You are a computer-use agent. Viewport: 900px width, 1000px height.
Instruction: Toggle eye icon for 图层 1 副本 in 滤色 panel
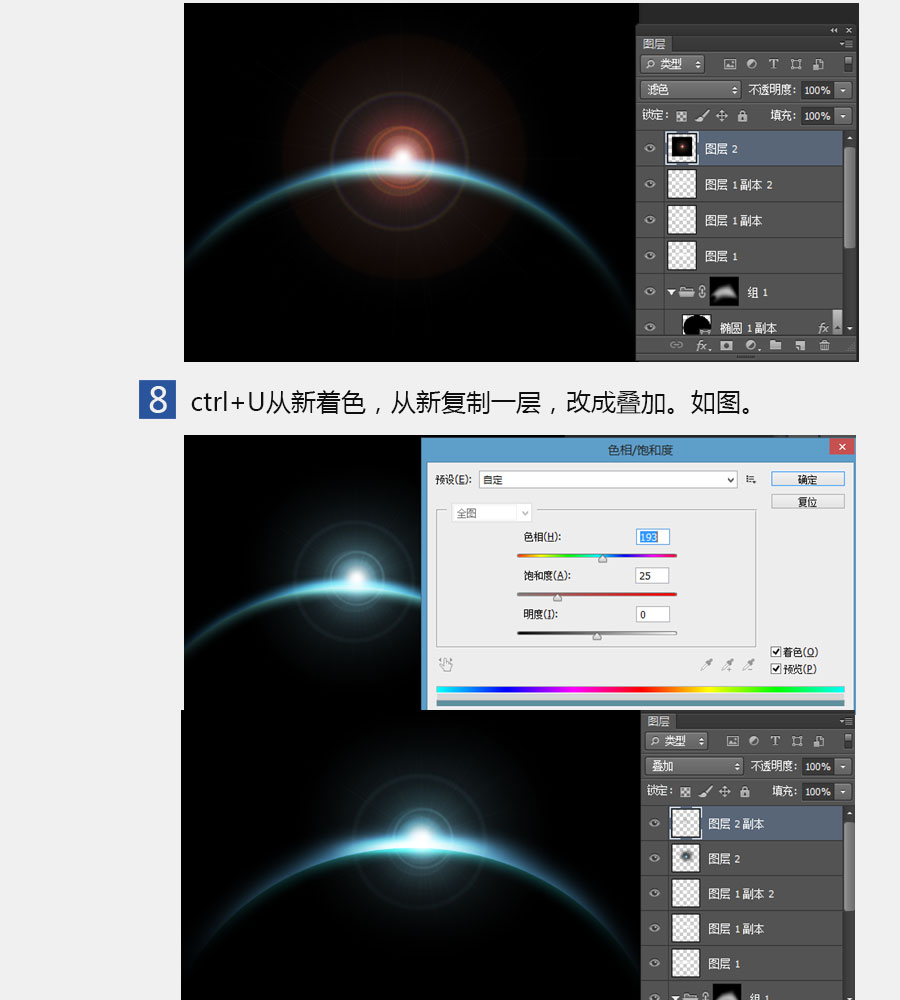pos(650,219)
